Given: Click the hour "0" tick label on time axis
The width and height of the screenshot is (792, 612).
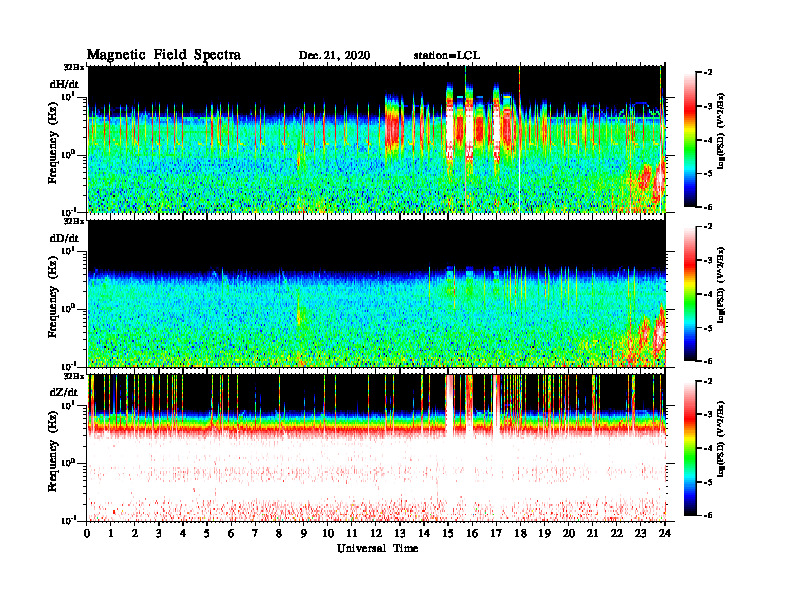Looking at the screenshot, I should tap(87, 534).
